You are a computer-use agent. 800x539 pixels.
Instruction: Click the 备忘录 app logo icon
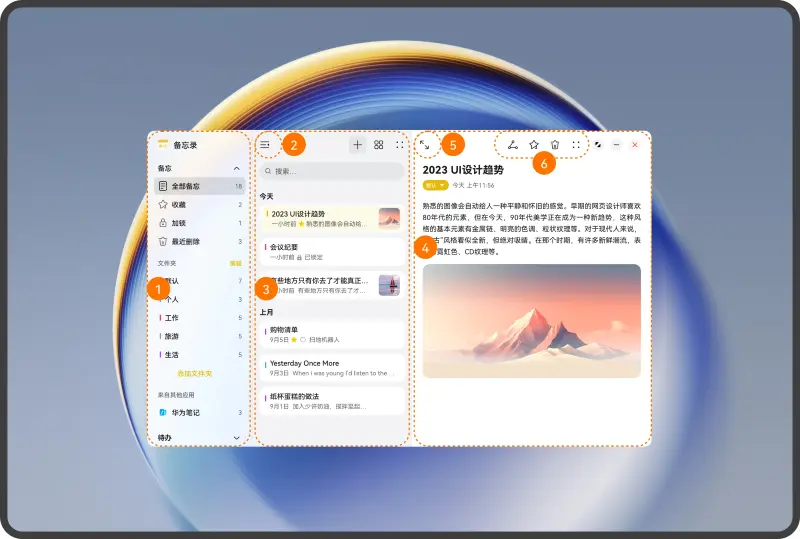pos(163,144)
